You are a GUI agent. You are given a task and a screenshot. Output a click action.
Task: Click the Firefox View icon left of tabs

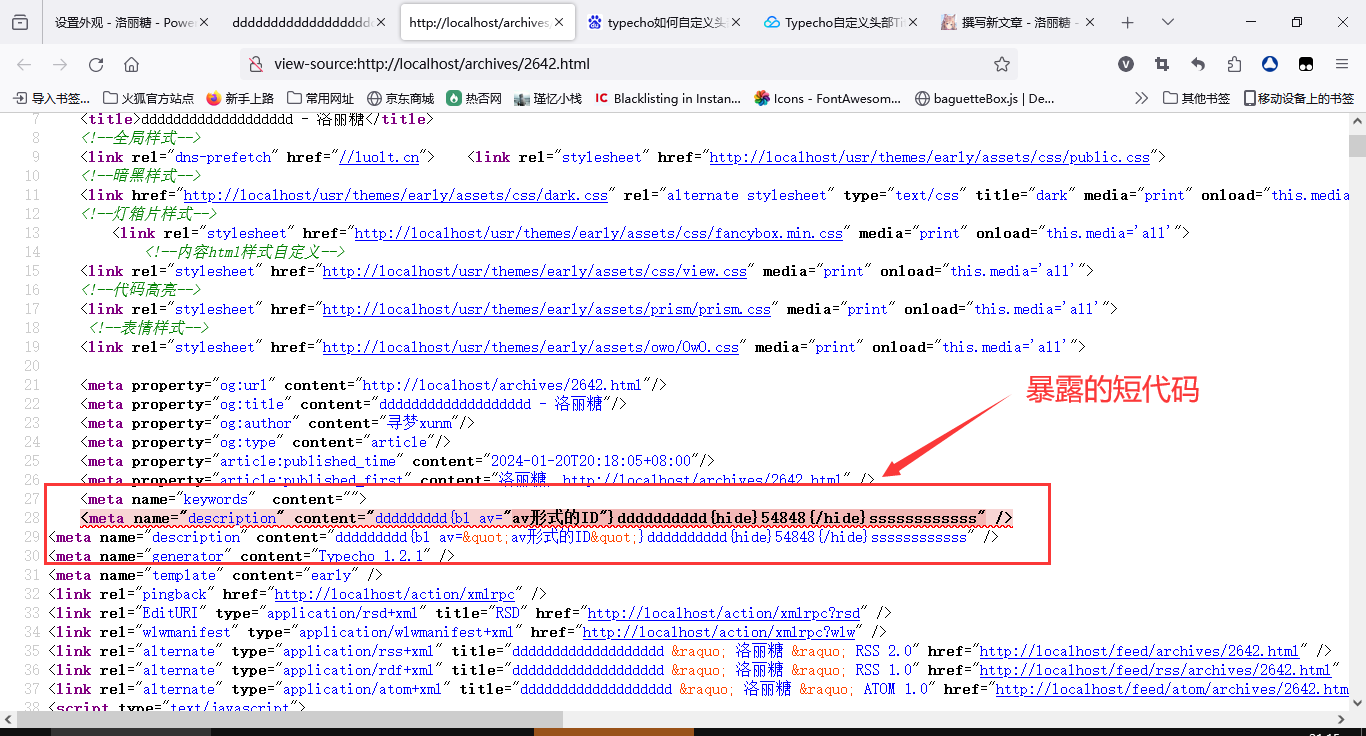[x=20, y=22]
